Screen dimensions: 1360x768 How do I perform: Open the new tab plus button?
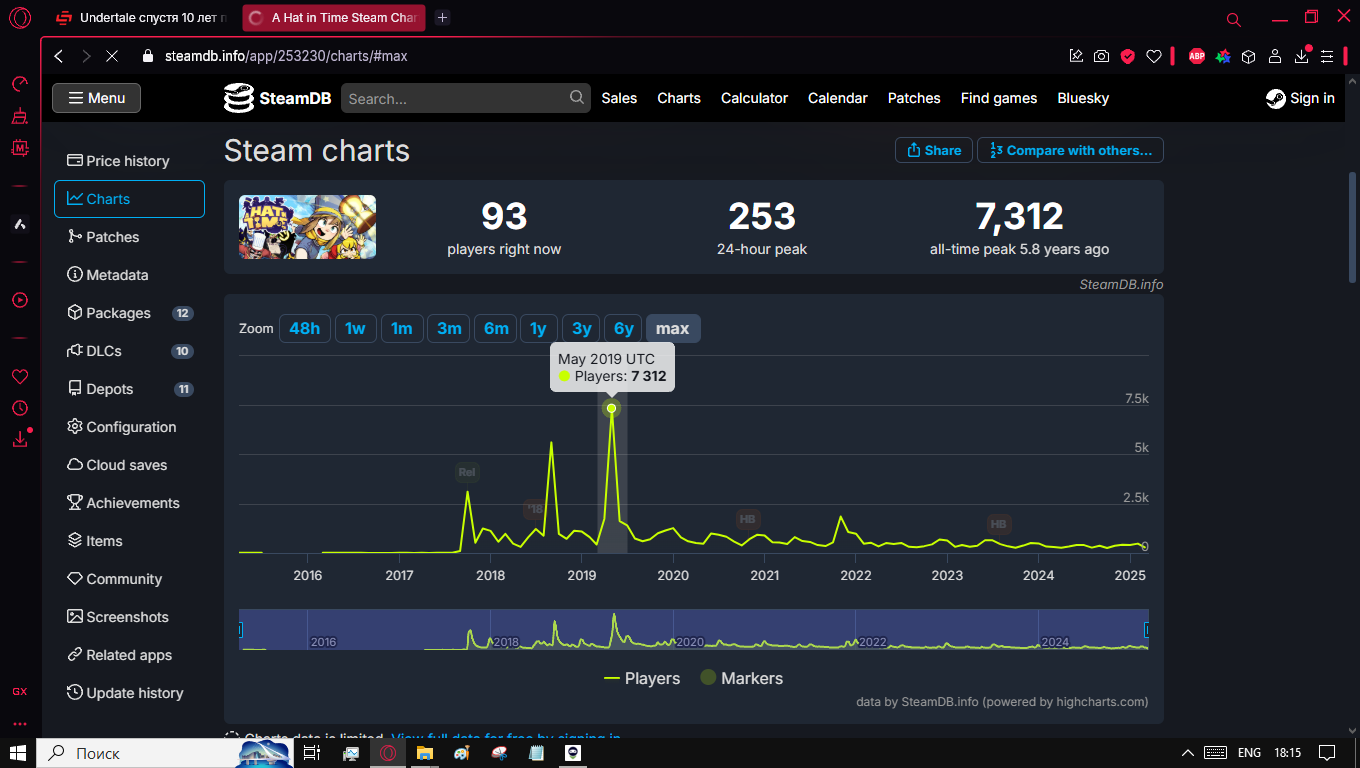[x=443, y=18]
